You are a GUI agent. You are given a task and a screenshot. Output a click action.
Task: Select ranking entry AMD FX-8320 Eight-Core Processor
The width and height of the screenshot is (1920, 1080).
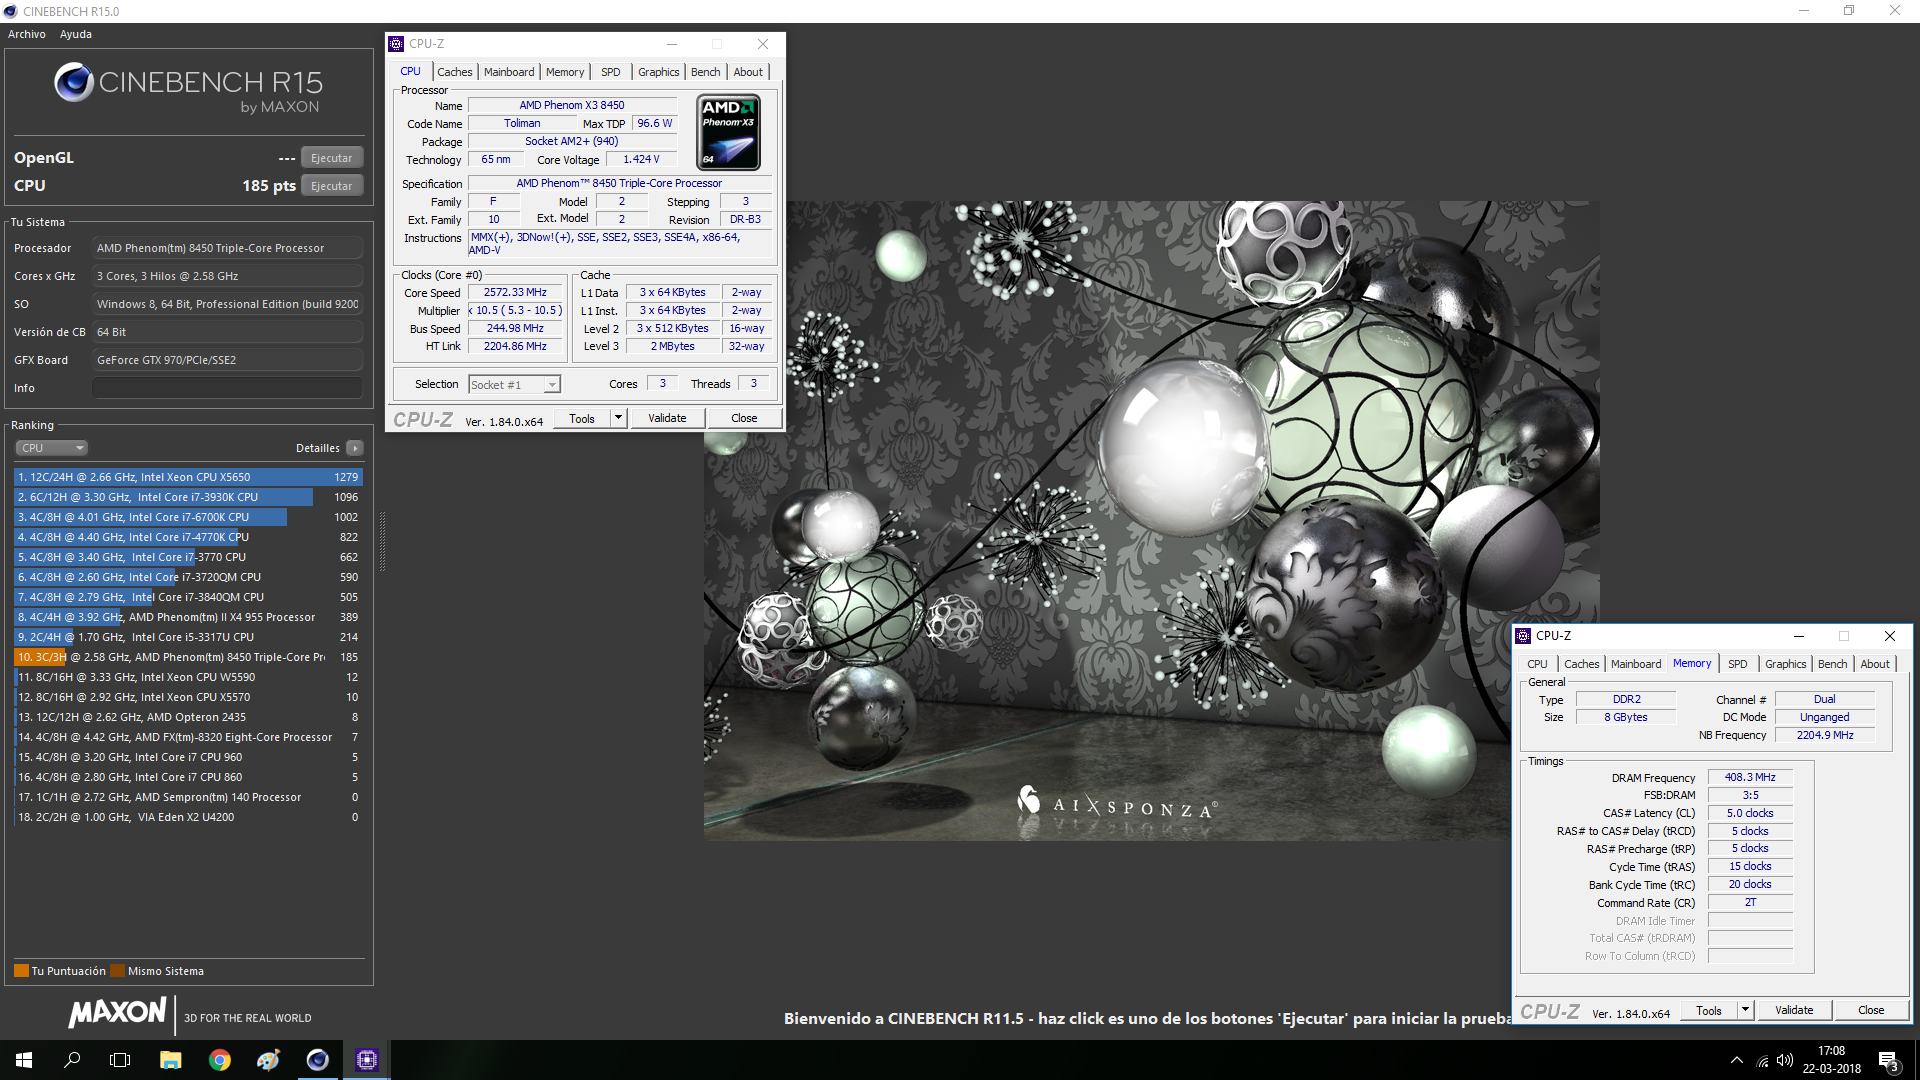coord(188,737)
